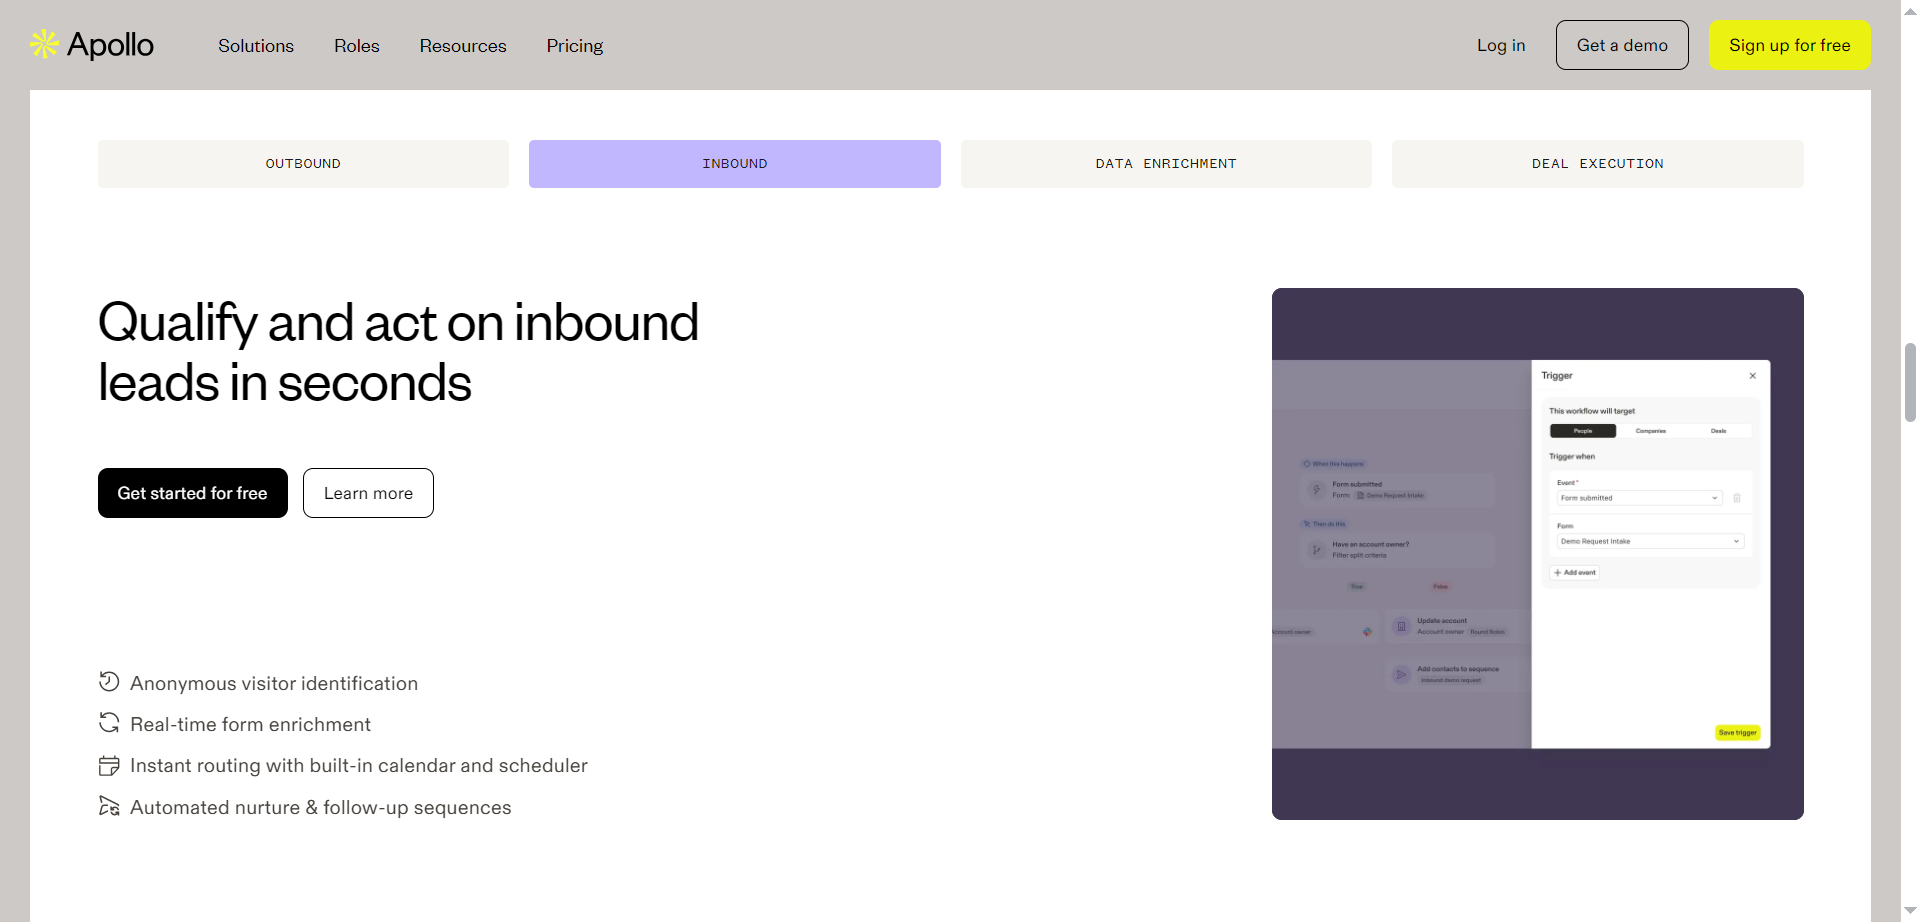Click the Slack icon in the workflow

click(1367, 630)
